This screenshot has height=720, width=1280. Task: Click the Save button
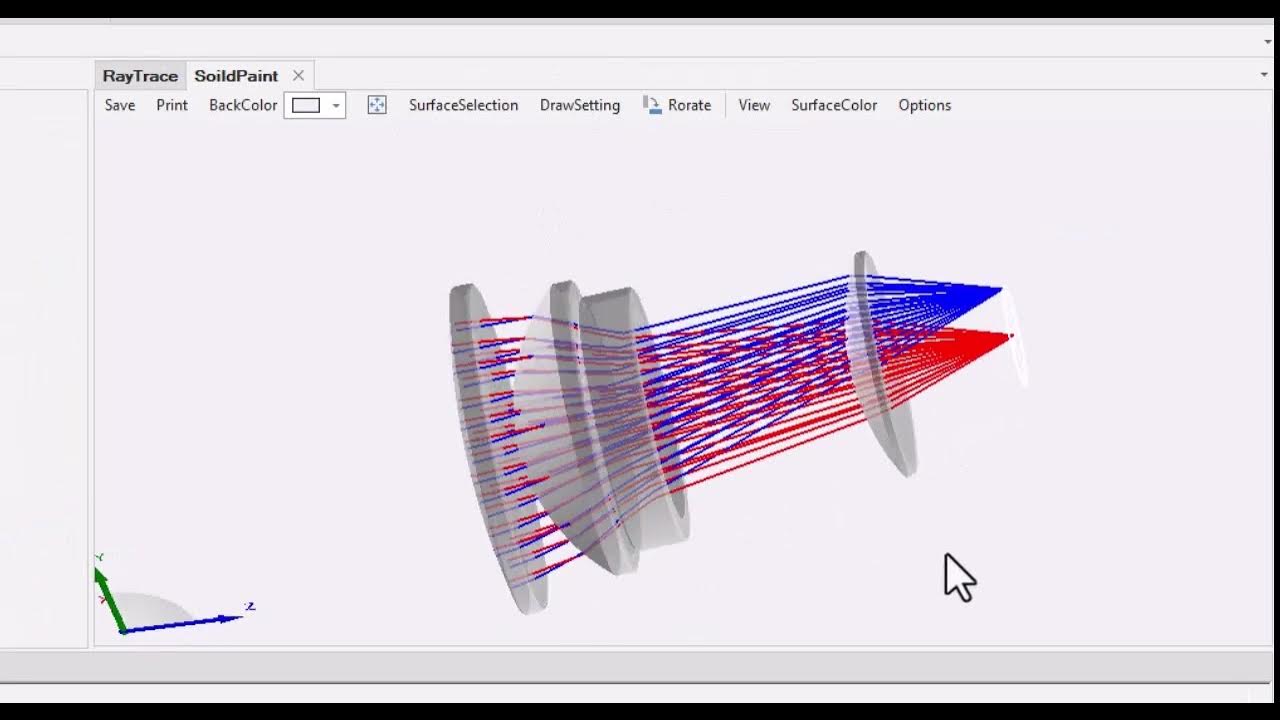pos(118,105)
